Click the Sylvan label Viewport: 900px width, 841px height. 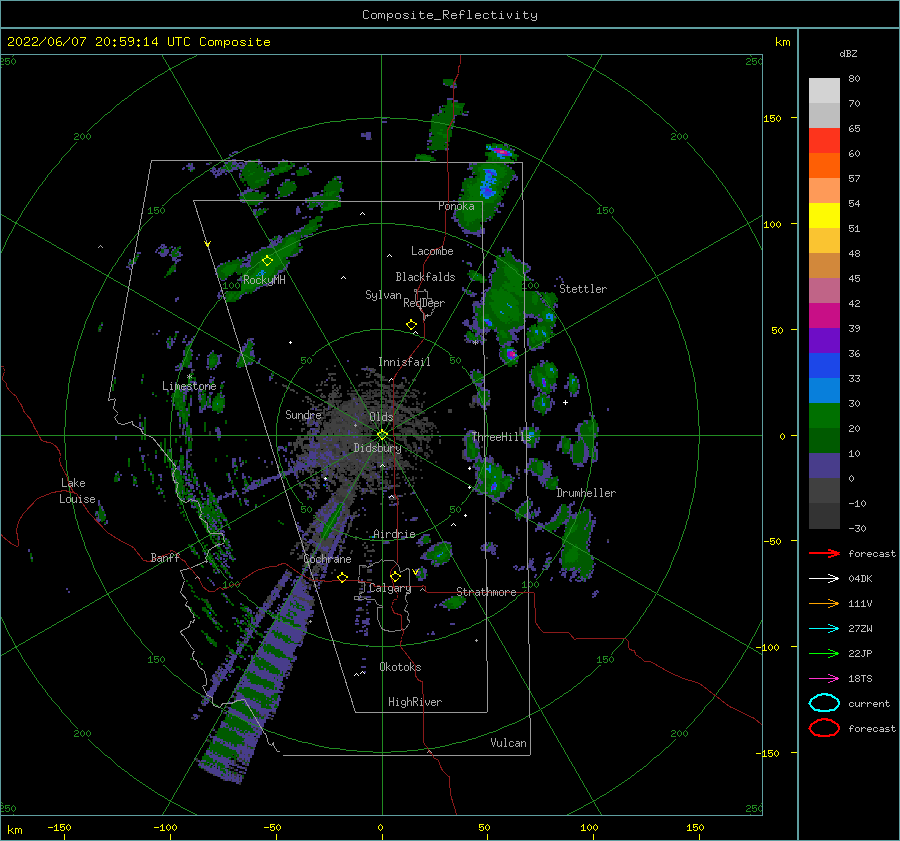coord(383,295)
